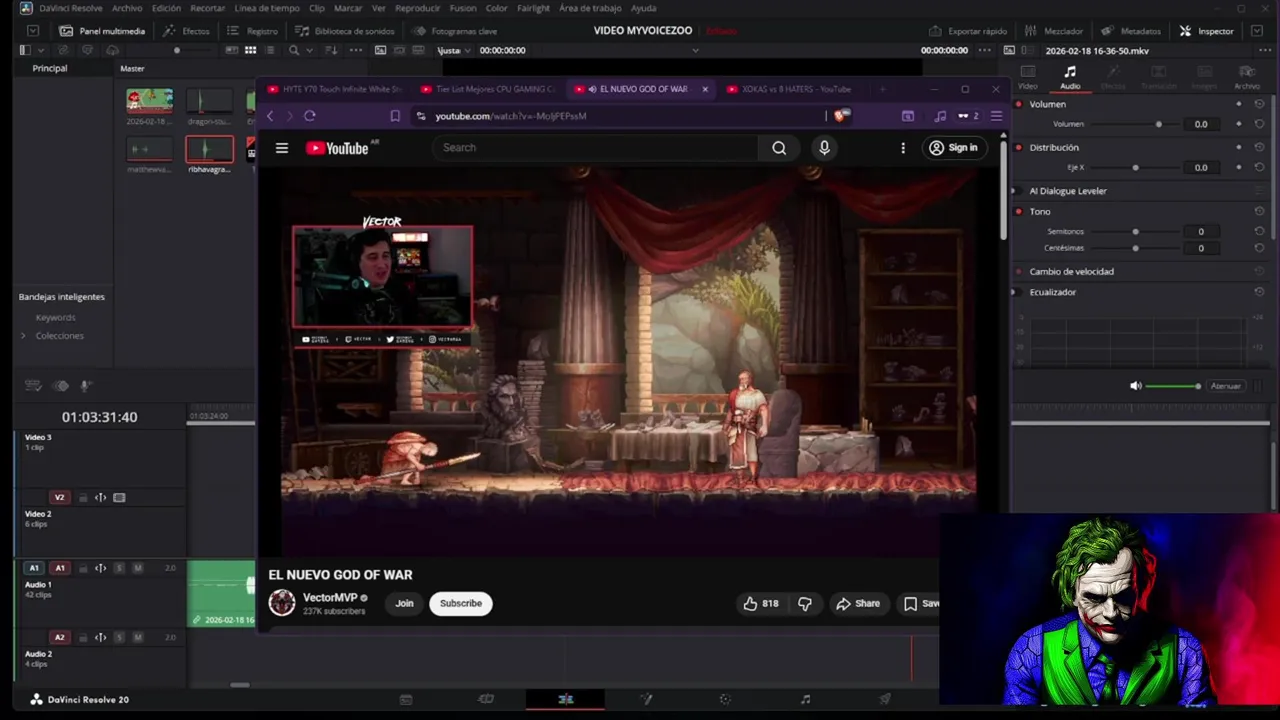Switch to HYTE Y70 Touch browser tab
The height and width of the screenshot is (720, 1280).
(x=335, y=89)
